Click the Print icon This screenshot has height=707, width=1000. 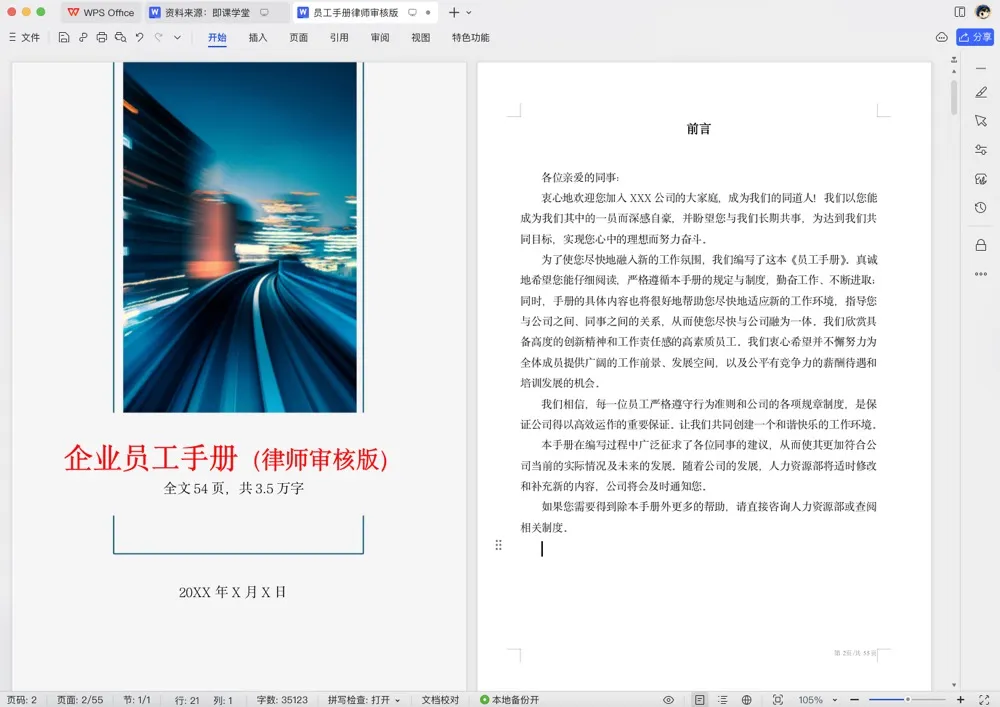(101, 38)
